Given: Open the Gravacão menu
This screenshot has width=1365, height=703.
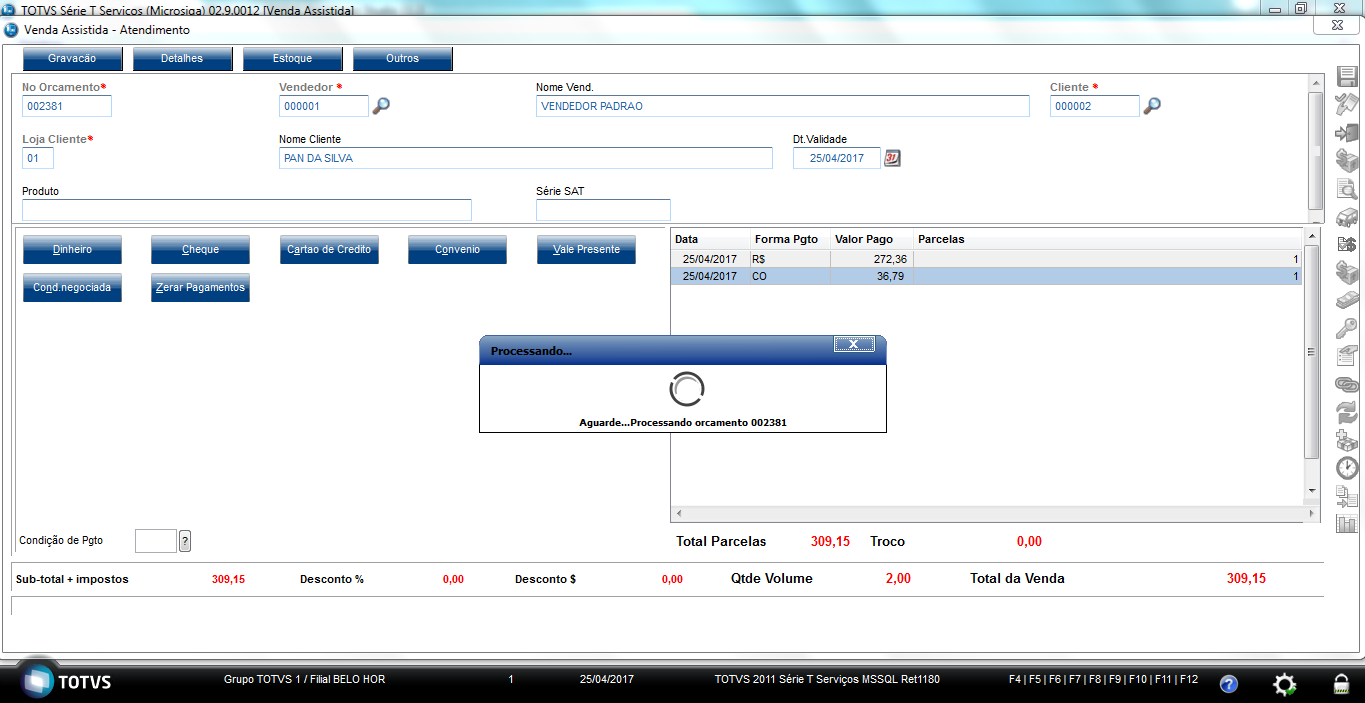Looking at the screenshot, I should click(x=72, y=59).
